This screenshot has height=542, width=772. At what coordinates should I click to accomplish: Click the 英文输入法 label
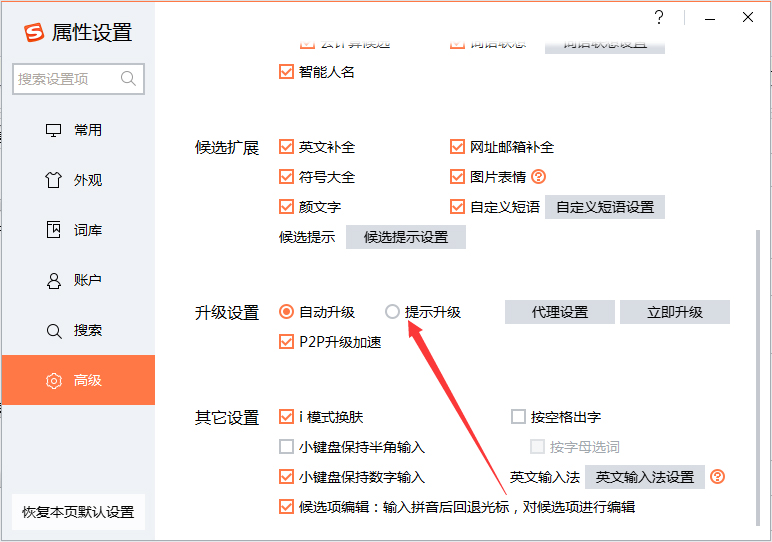click(x=545, y=477)
